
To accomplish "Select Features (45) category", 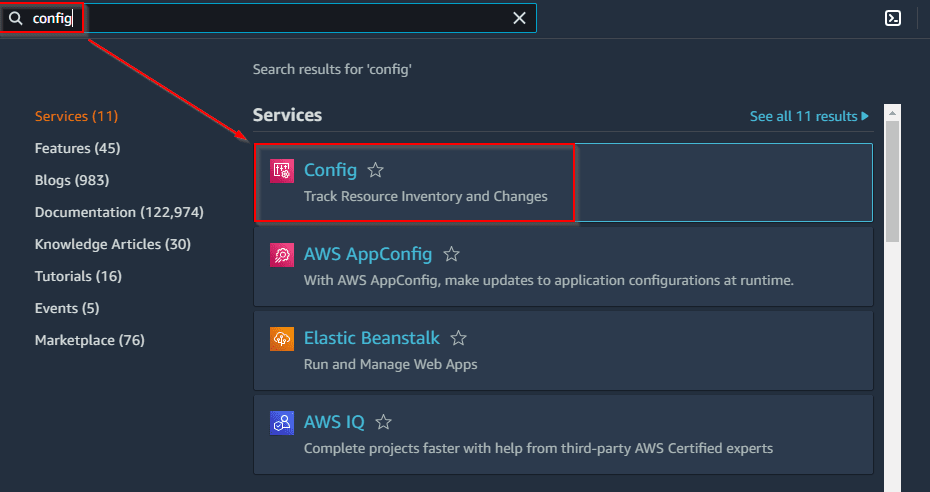I will [78, 148].
